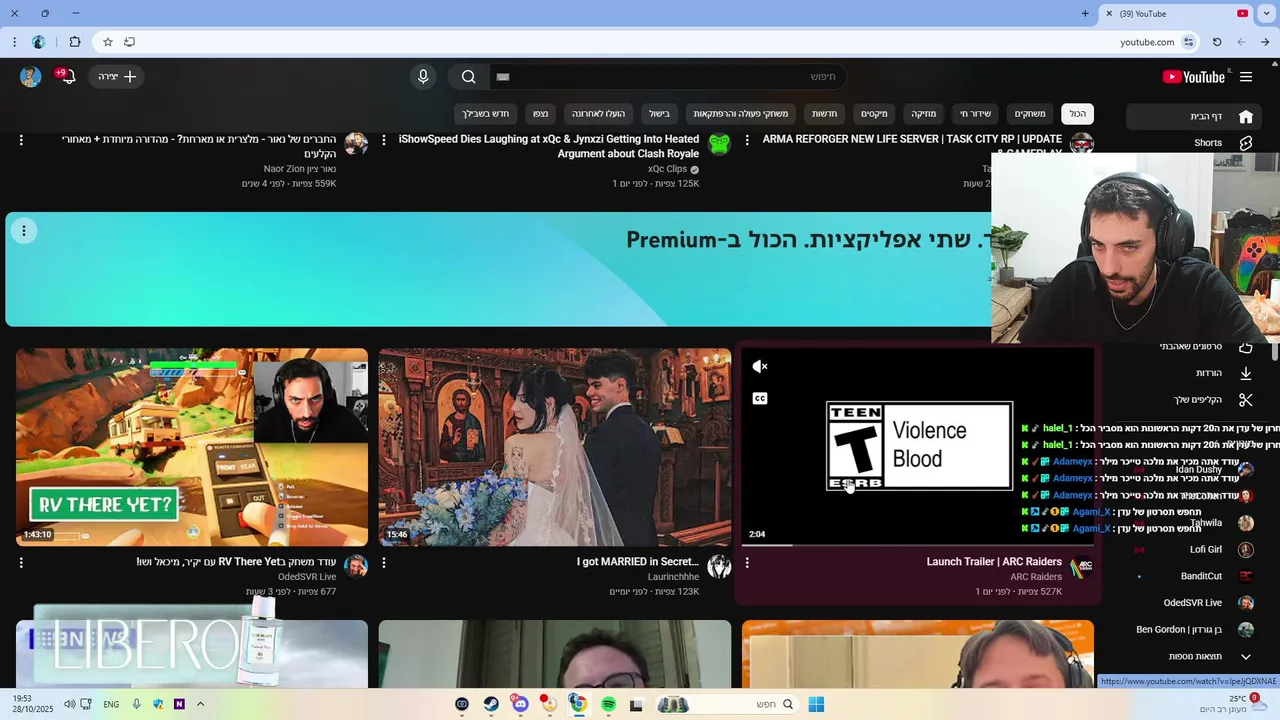Open the 'RV There Yet' video thumbnail
Image resolution: width=1280 pixels, height=720 pixels.
point(192,447)
